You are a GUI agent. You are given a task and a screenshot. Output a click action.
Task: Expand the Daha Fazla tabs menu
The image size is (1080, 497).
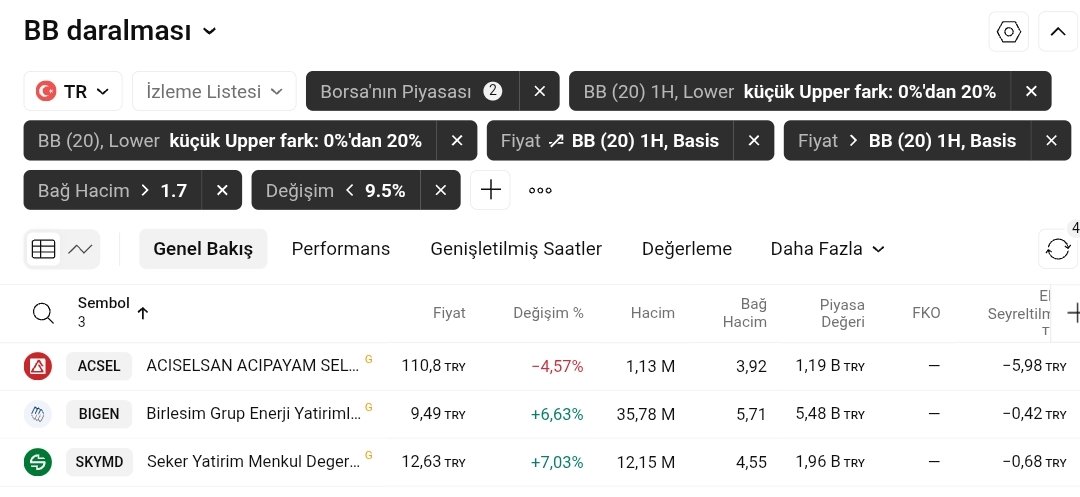827,249
